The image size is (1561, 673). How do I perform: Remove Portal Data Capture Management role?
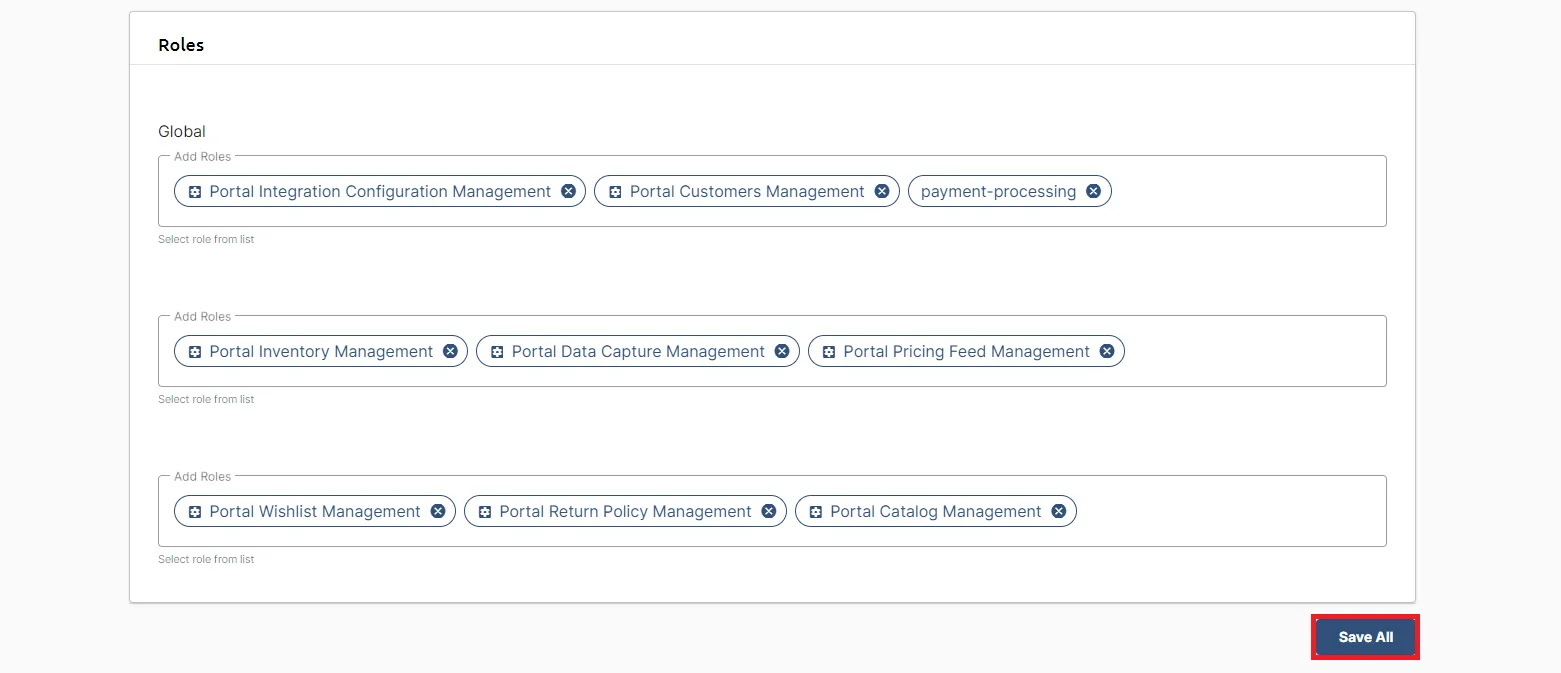click(782, 351)
